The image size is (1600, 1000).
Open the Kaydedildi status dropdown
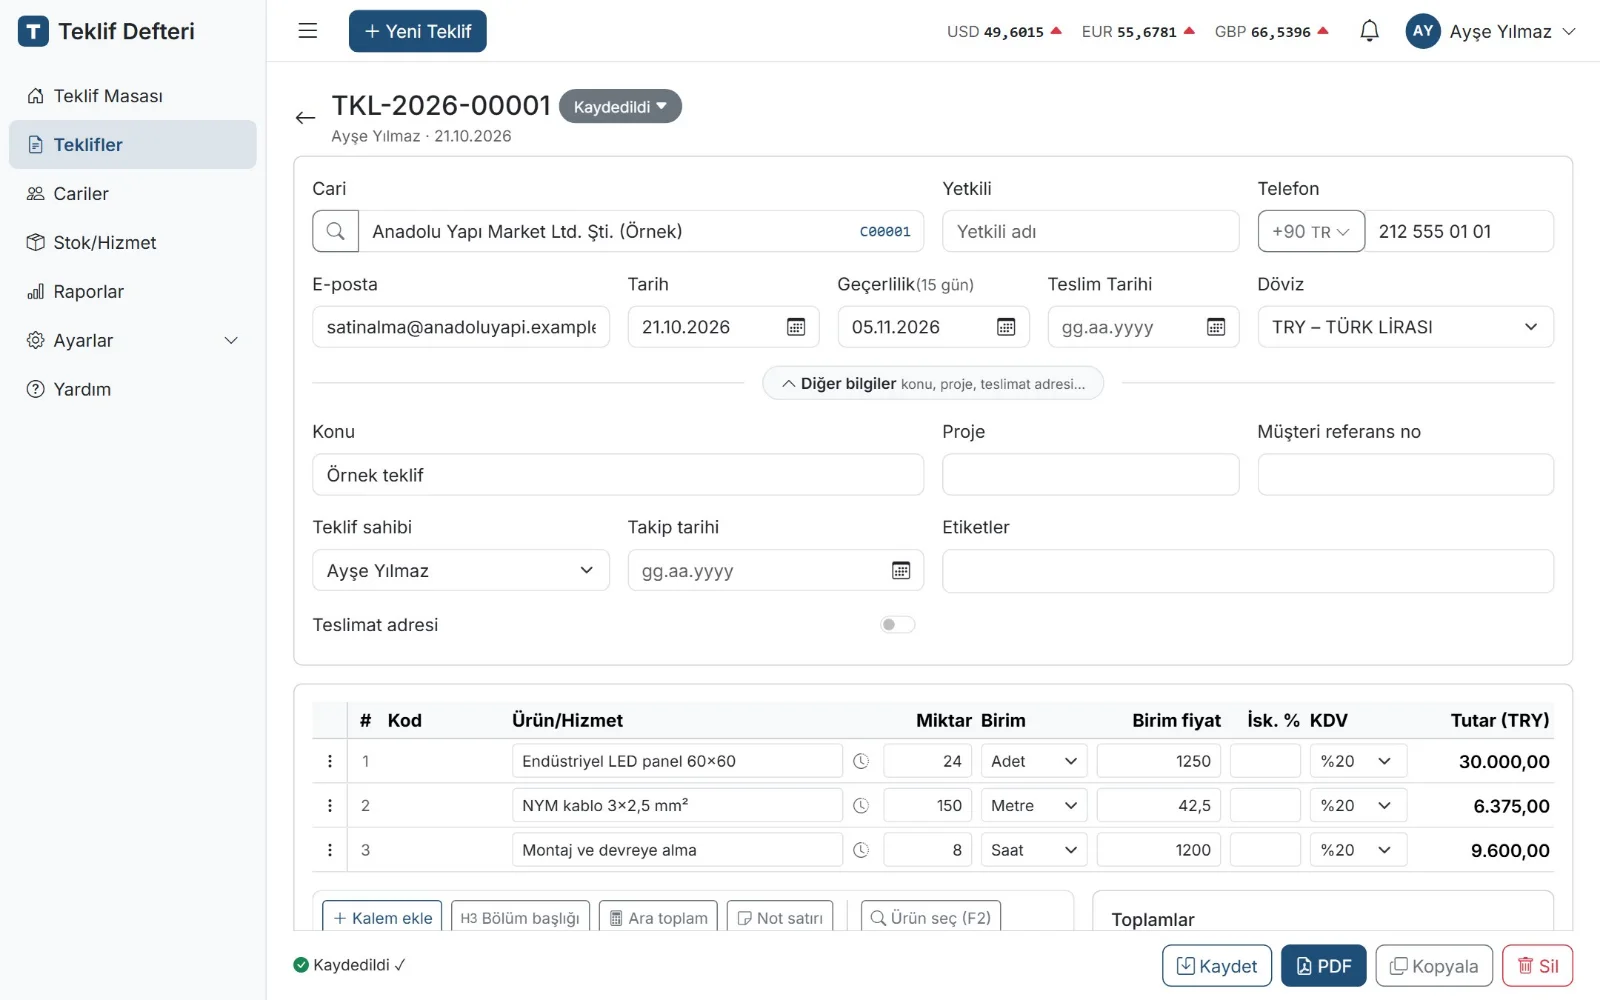tap(620, 107)
